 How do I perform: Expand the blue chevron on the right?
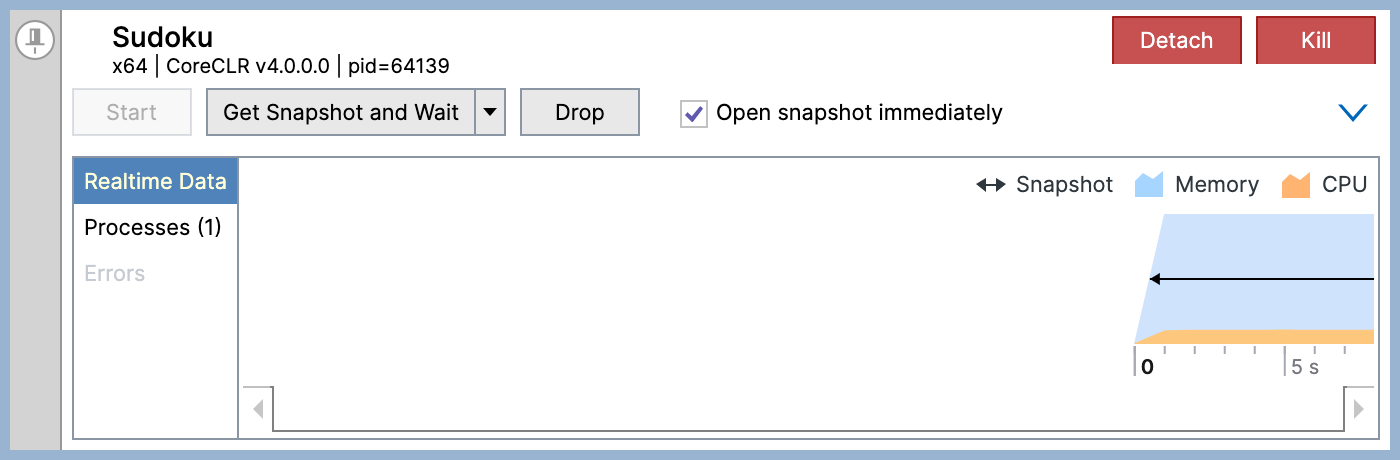point(1352,113)
